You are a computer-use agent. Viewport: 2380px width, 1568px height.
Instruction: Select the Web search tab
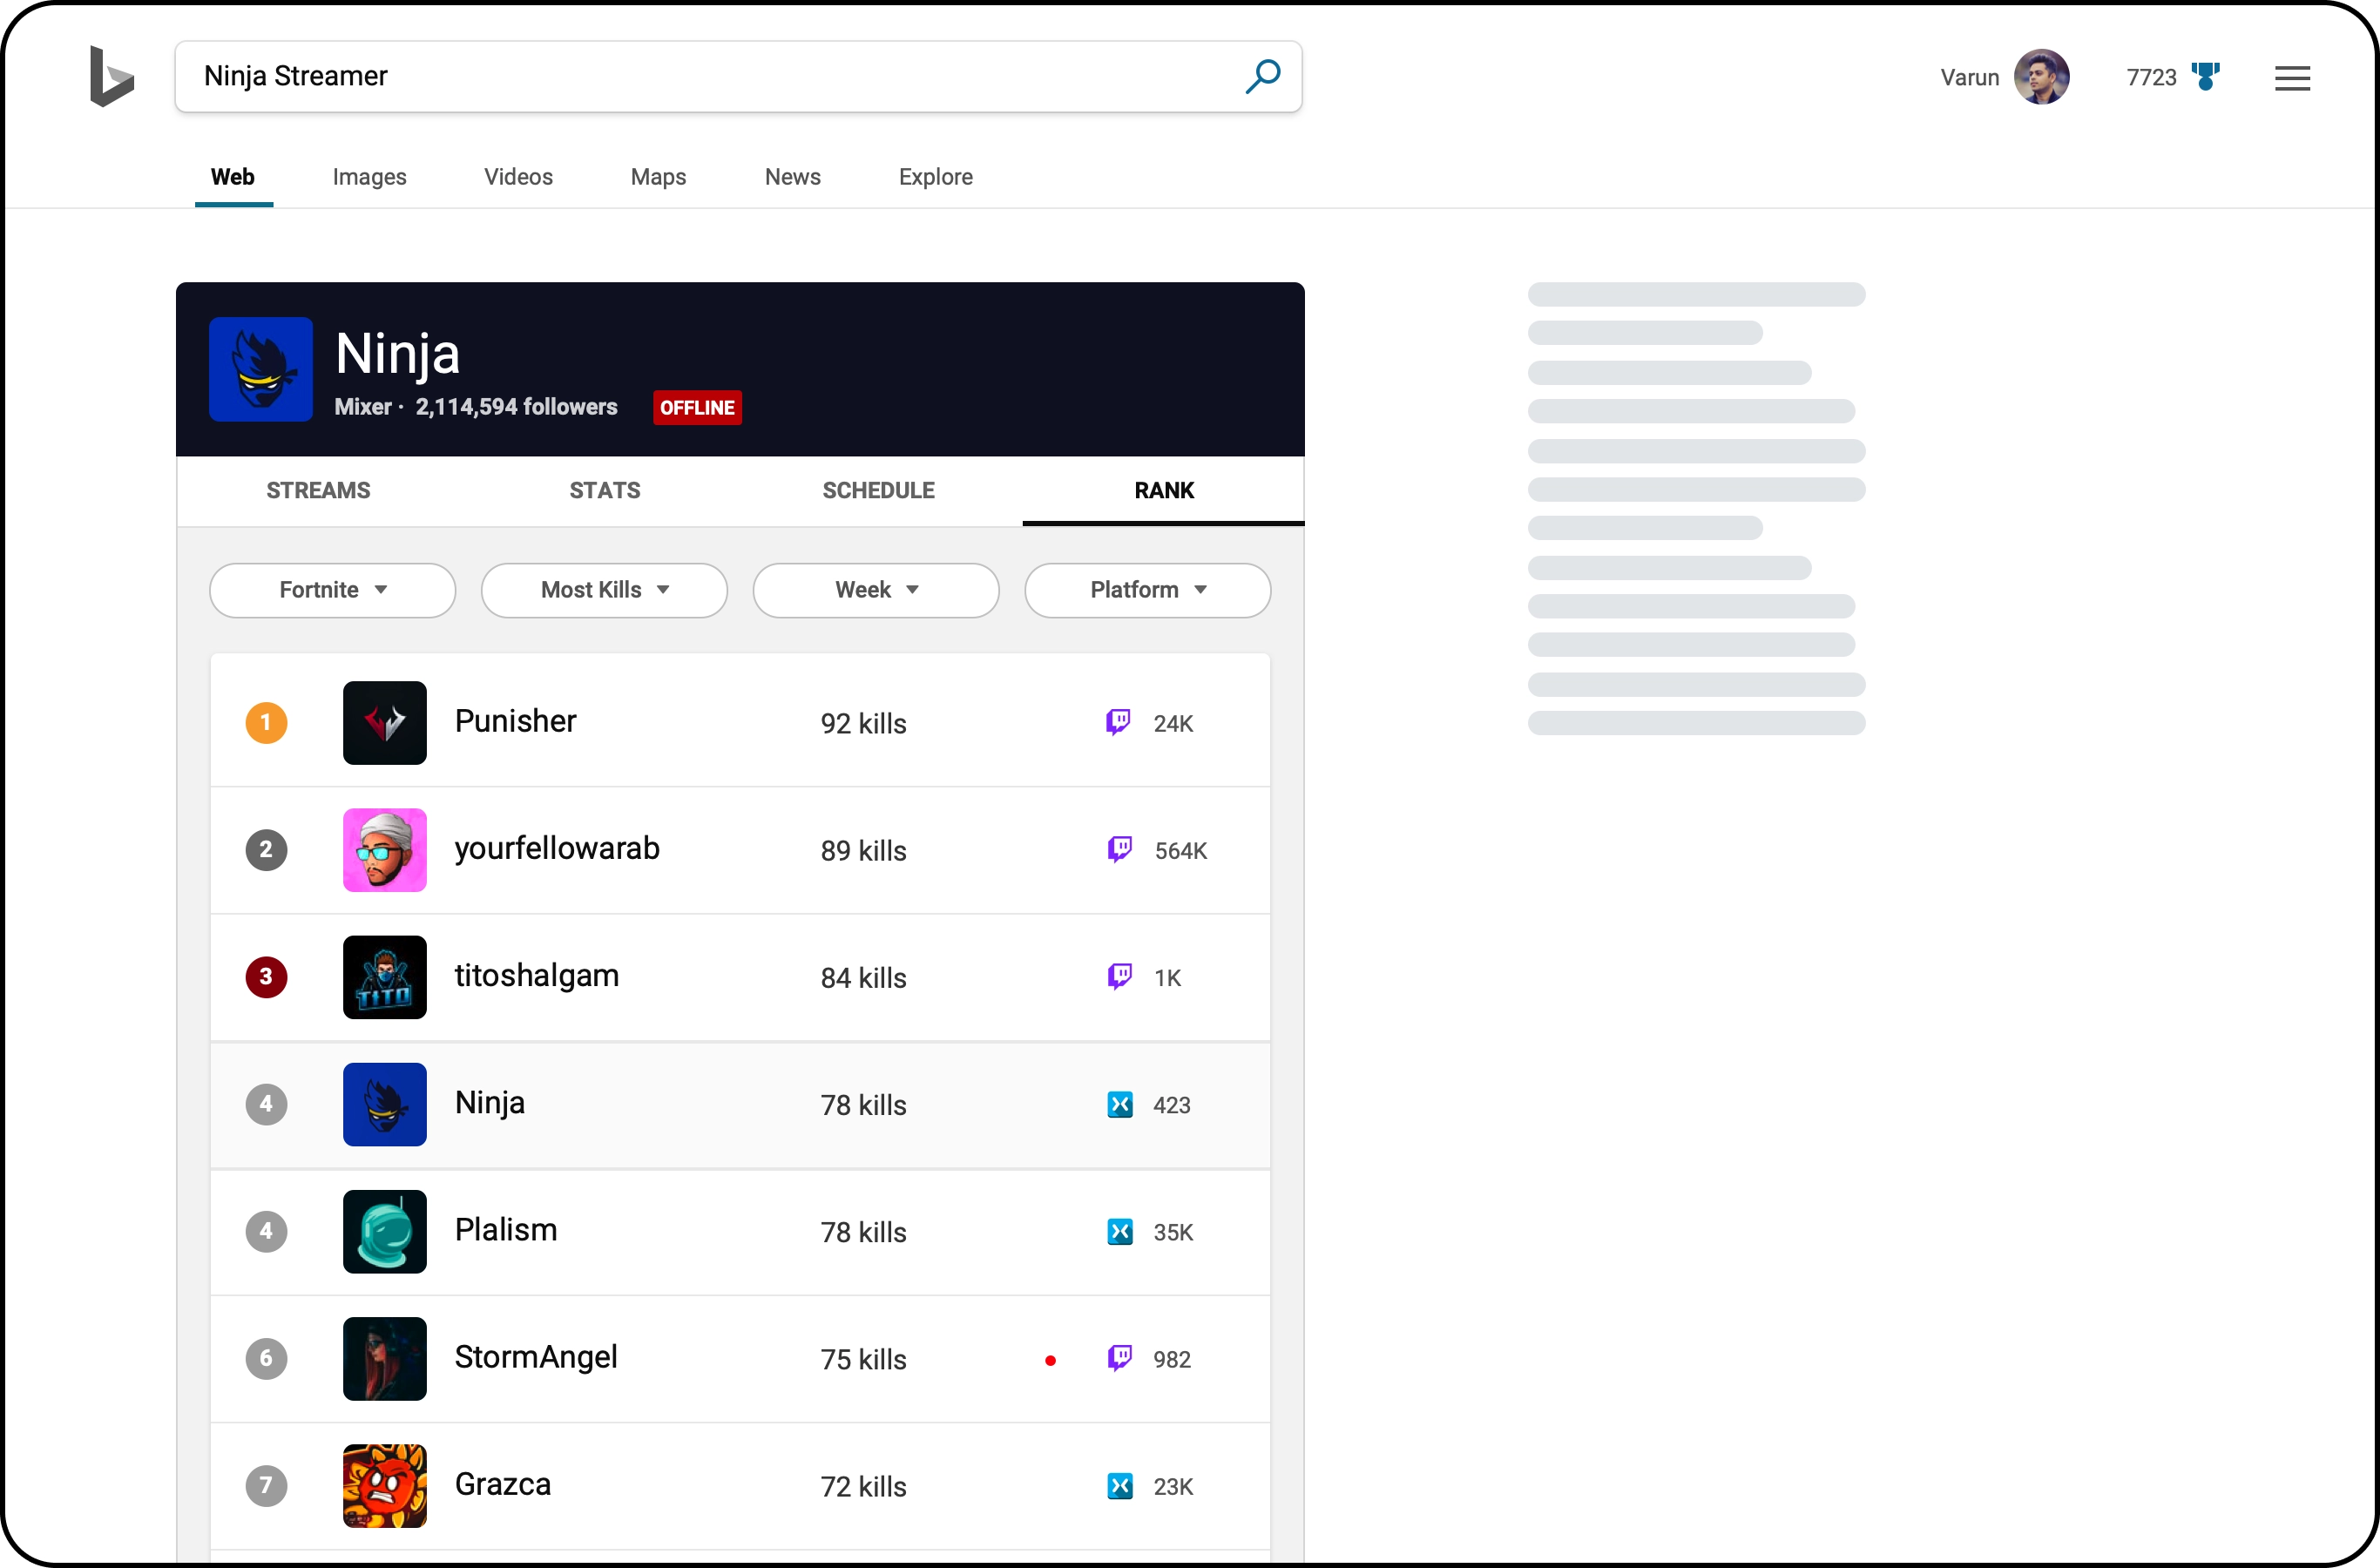233,177
